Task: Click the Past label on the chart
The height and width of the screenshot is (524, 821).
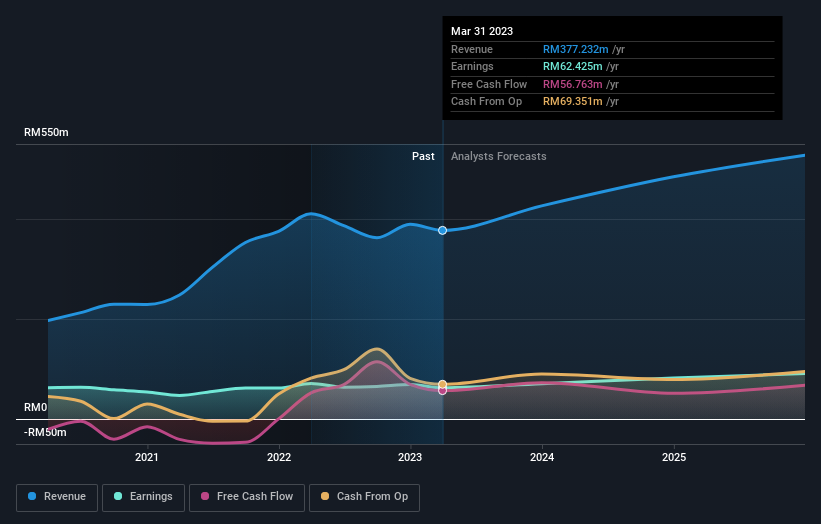Action: coord(423,157)
